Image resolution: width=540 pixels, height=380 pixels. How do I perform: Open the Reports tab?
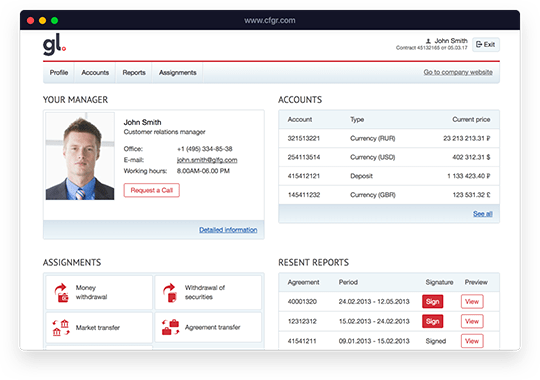click(134, 73)
